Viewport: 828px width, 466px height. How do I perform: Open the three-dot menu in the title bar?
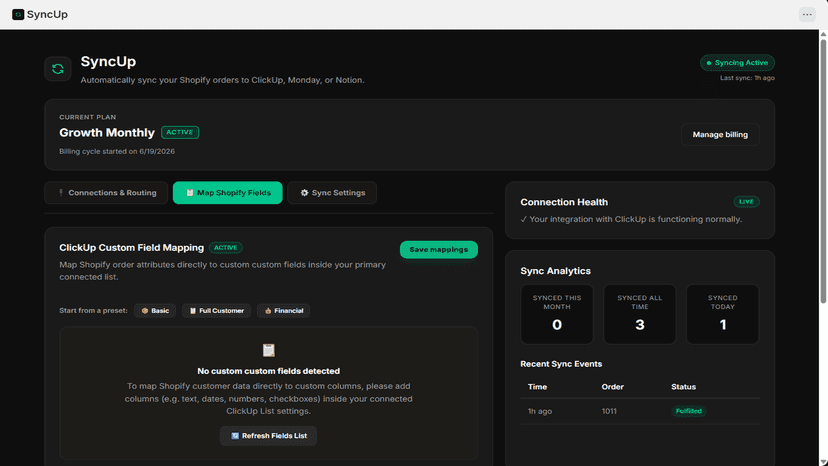click(807, 14)
